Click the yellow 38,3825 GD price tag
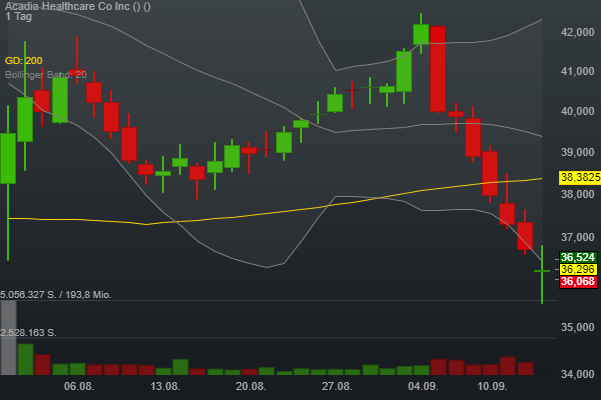 point(580,177)
